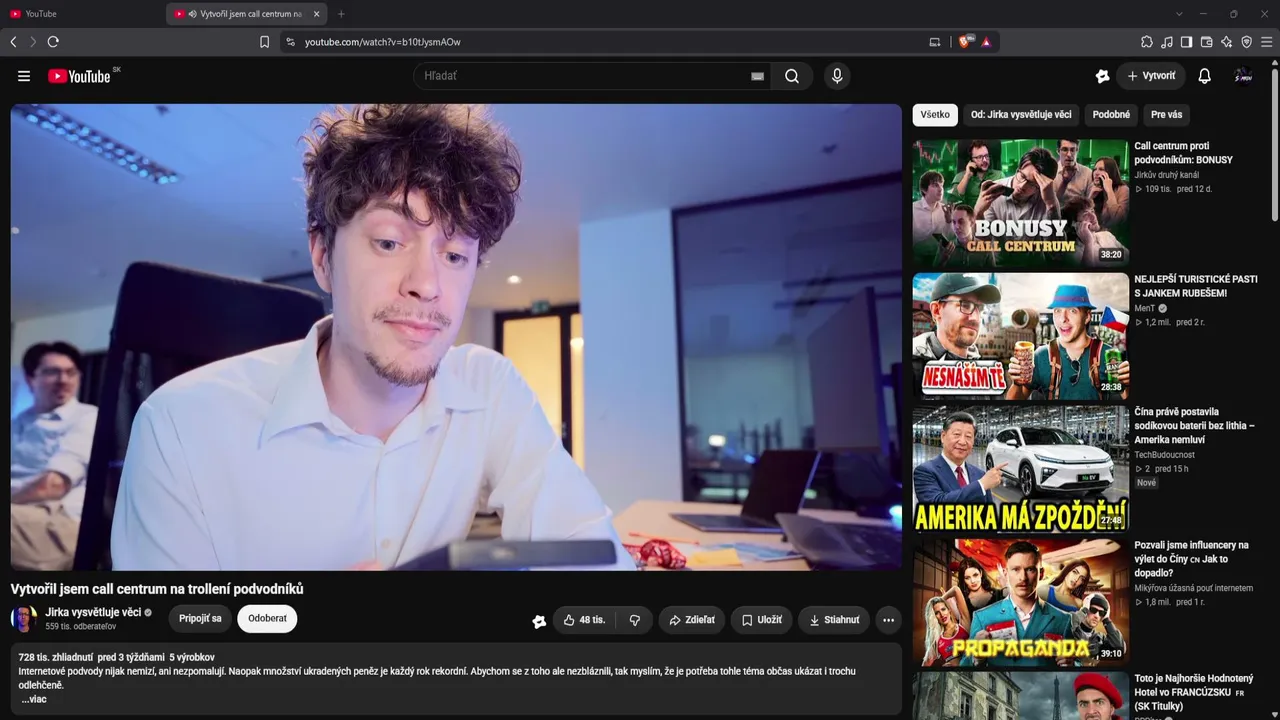
Task: Open a new browser tab
Action: (341, 14)
